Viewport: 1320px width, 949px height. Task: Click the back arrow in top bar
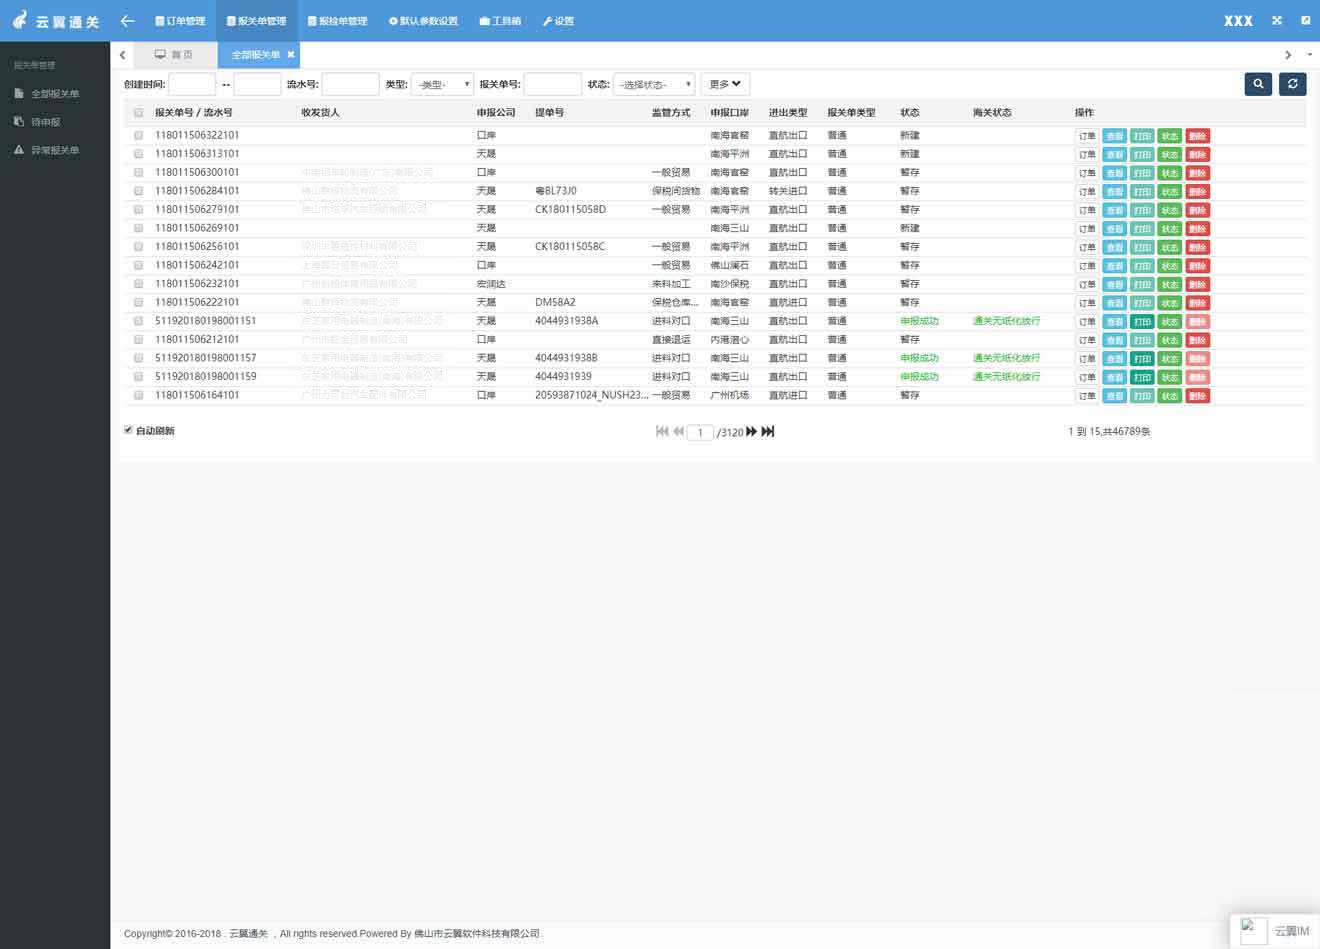(x=127, y=21)
